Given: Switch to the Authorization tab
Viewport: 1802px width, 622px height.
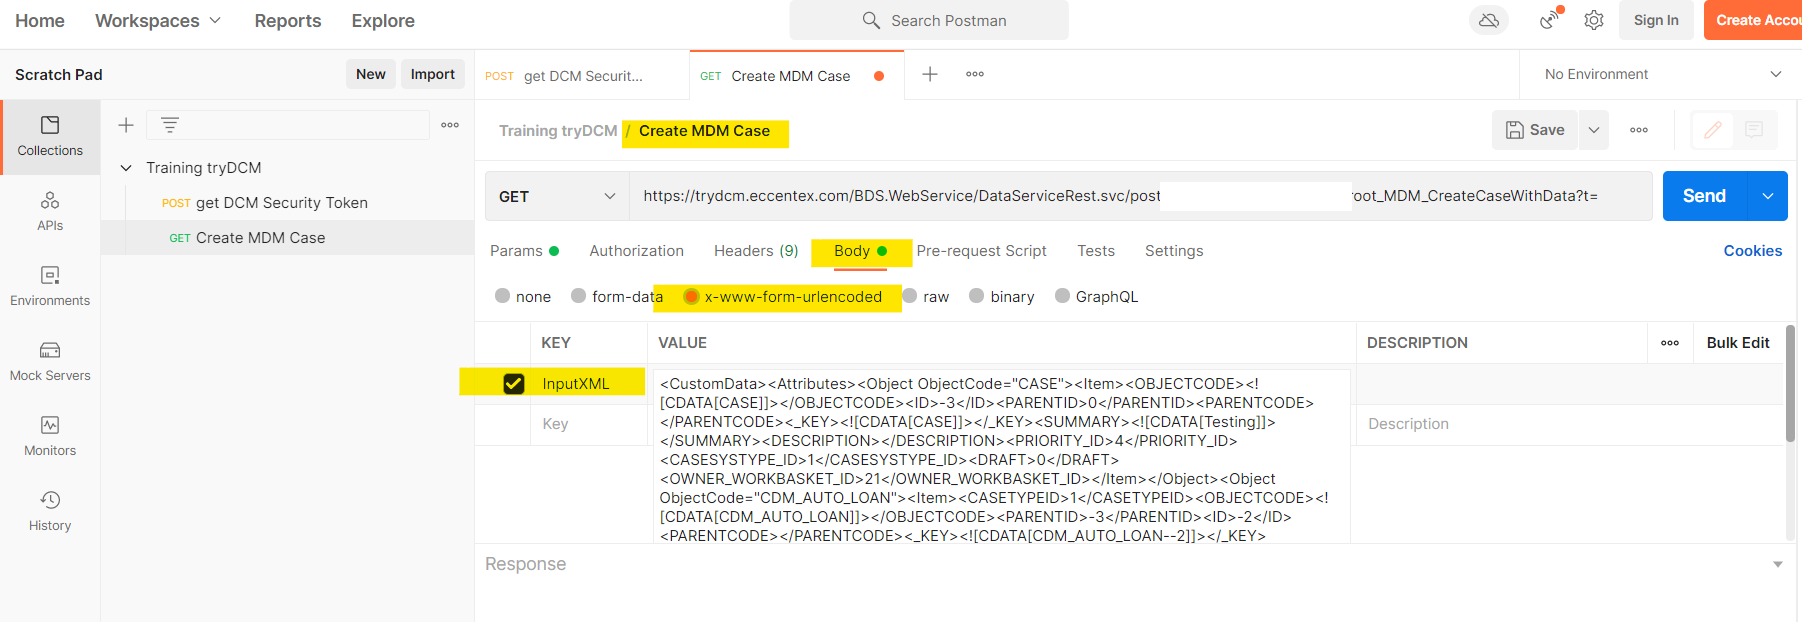Looking at the screenshot, I should coord(637,251).
